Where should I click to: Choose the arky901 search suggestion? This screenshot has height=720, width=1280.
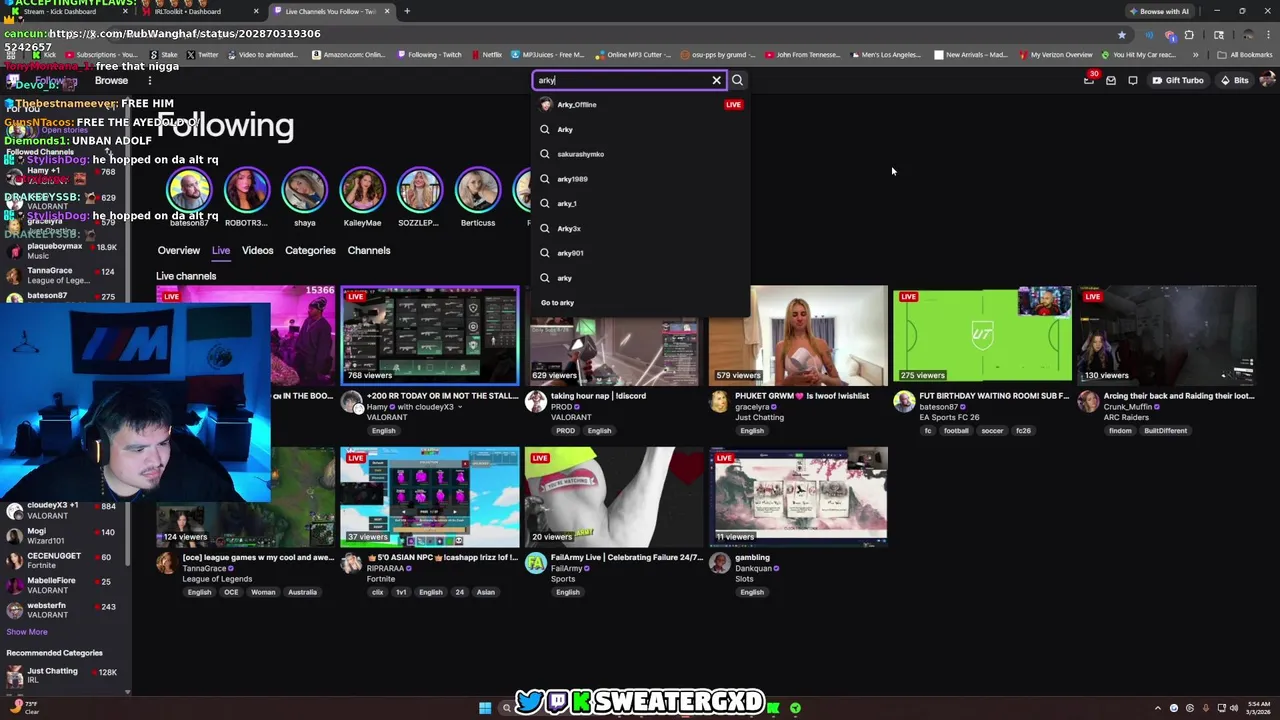click(641, 253)
